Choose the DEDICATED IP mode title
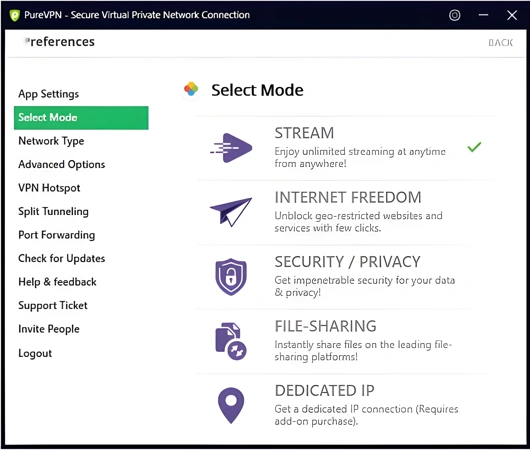 click(x=324, y=390)
